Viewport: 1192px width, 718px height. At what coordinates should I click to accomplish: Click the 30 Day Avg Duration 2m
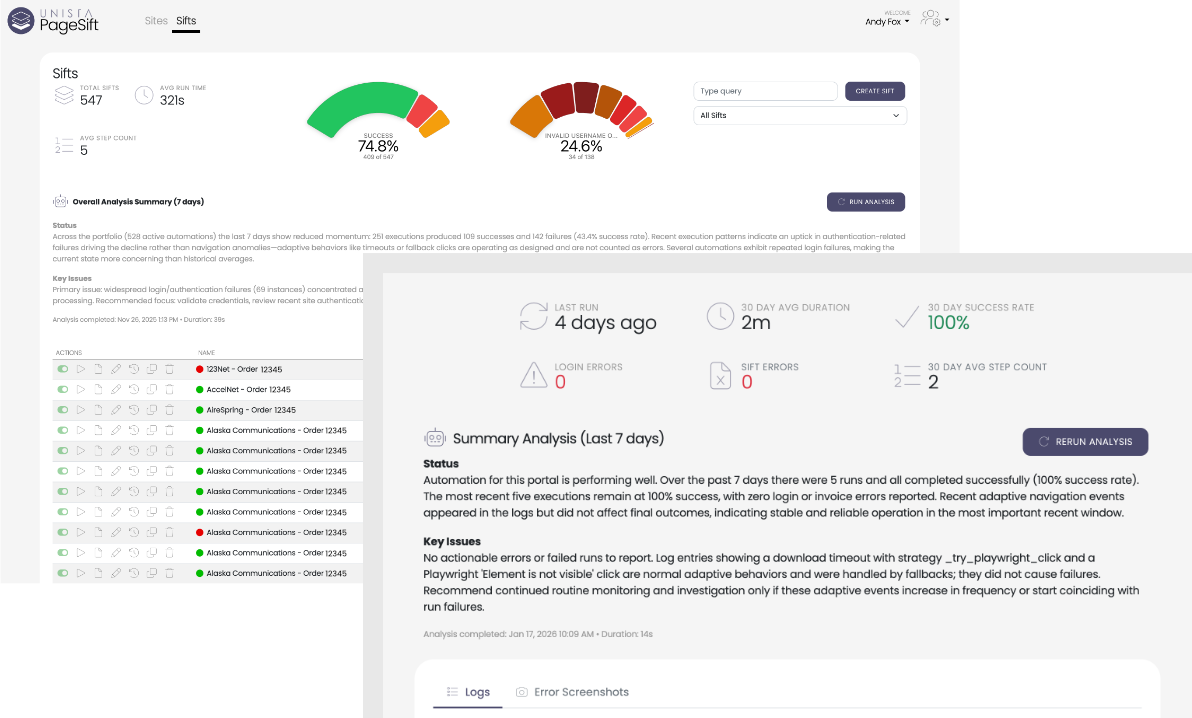(x=756, y=322)
